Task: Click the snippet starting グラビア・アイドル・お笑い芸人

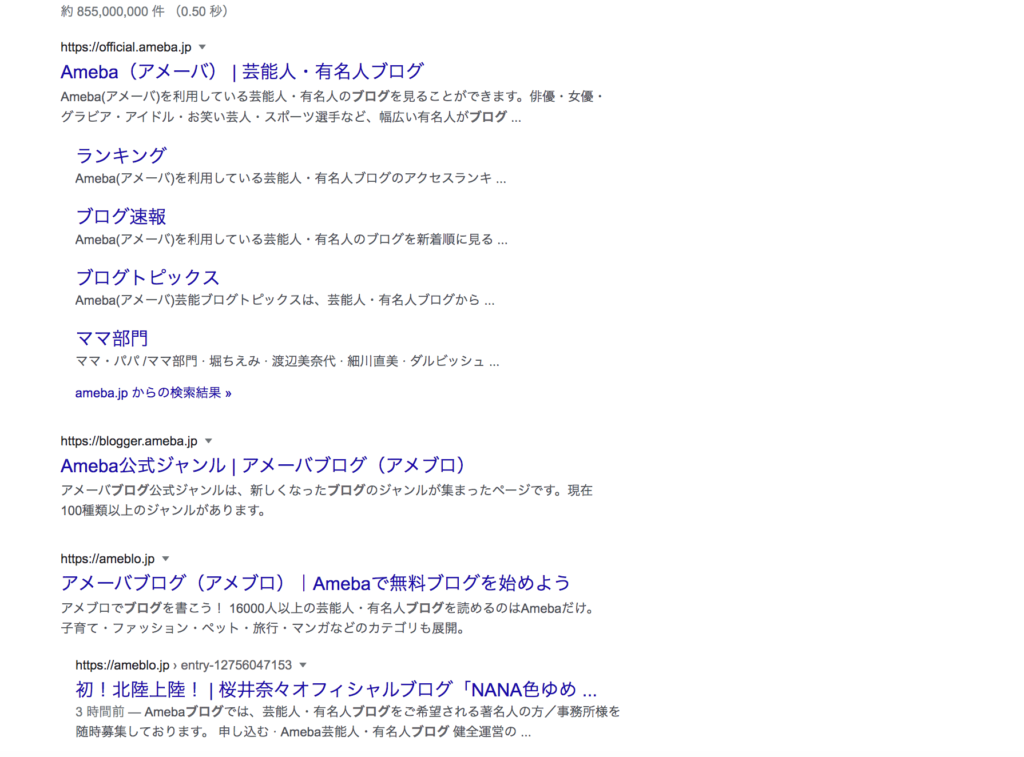Action: coord(291,117)
